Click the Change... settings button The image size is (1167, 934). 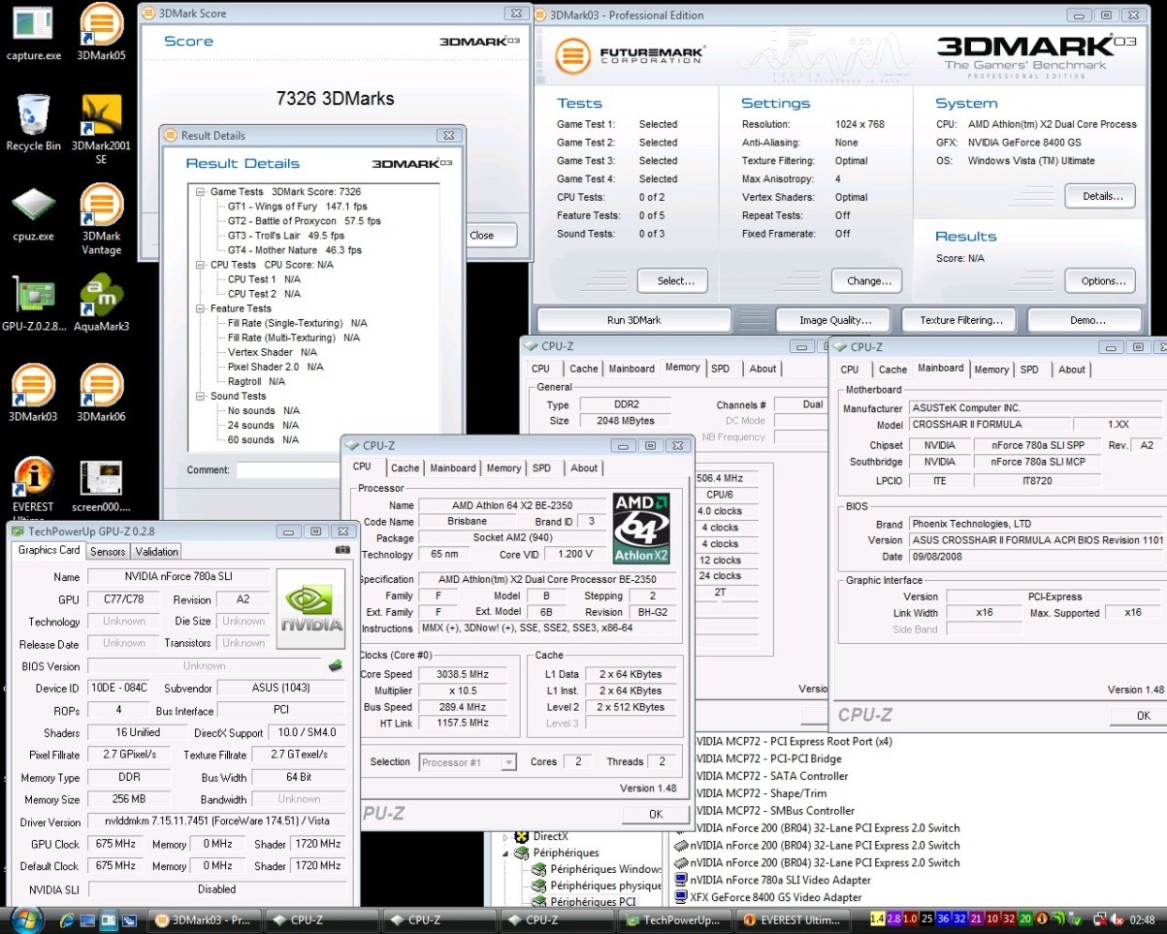click(x=869, y=281)
